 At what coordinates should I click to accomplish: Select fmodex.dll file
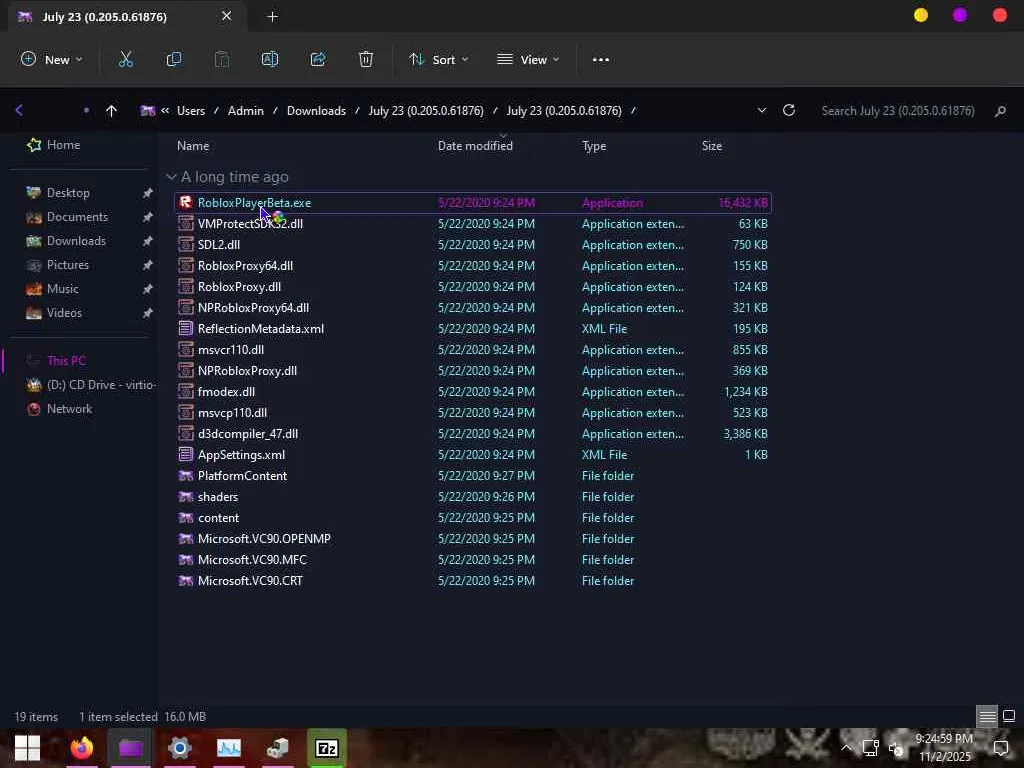pyautogui.click(x=473, y=392)
